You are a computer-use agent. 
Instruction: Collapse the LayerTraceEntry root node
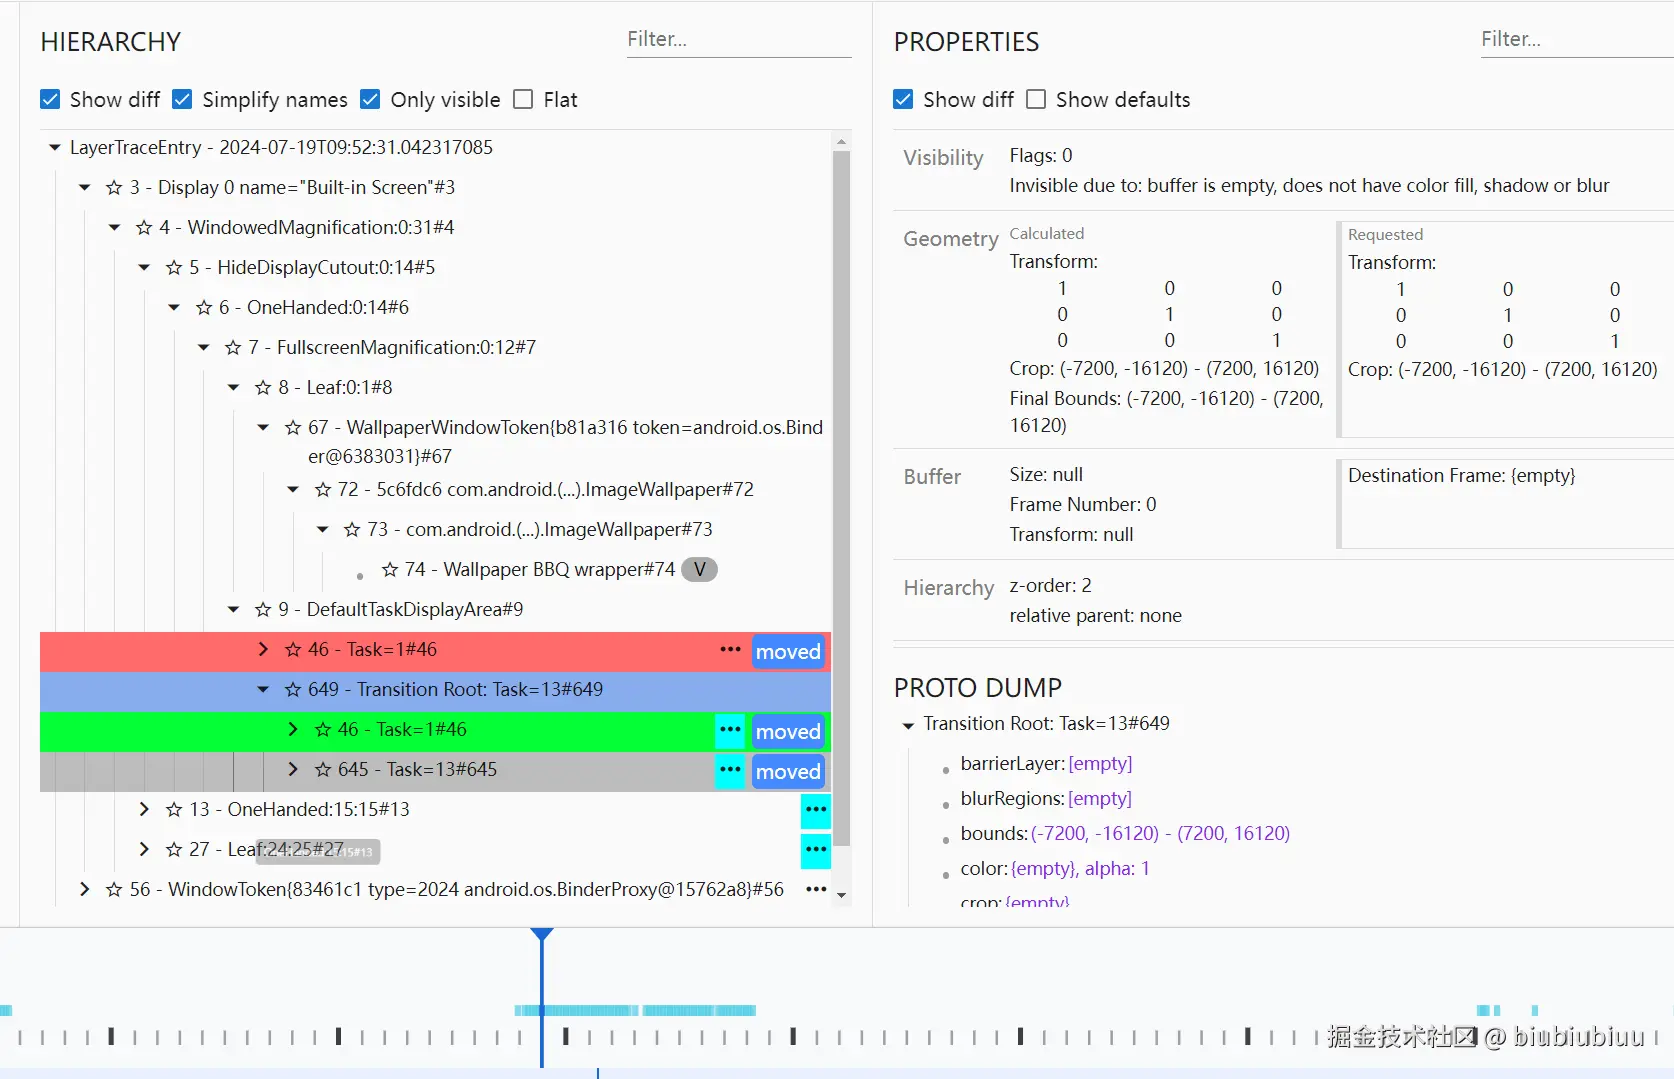[55, 148]
